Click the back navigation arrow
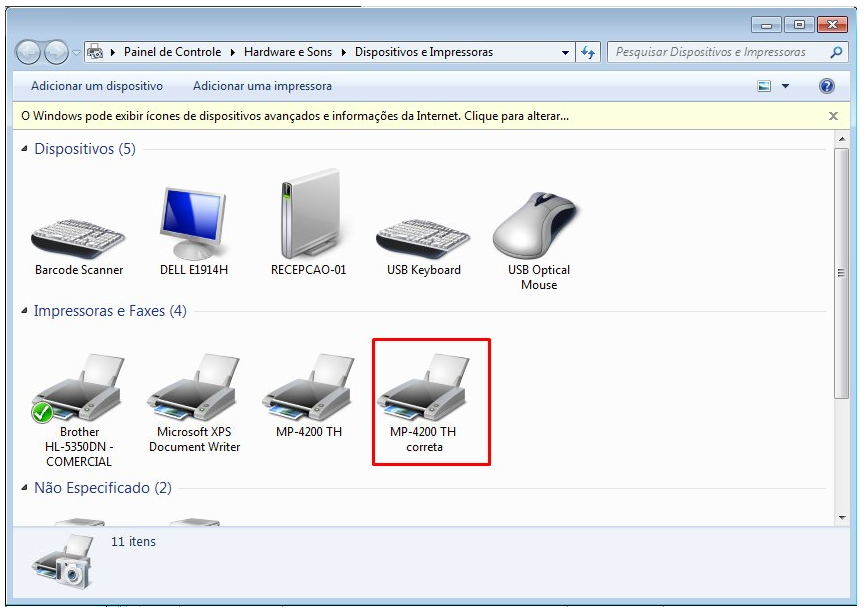 tap(28, 52)
